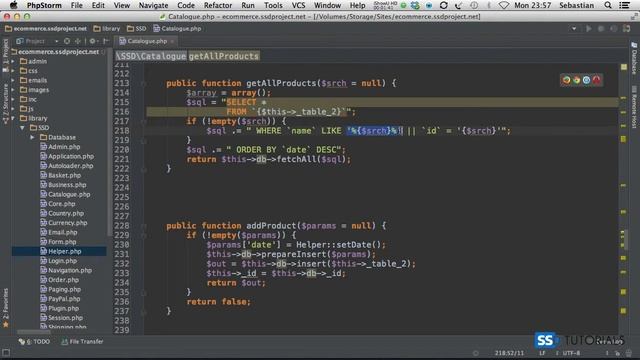This screenshot has width=640, height=360.
Task: Click \SSD\Catalogue class breadcrumb
Action: coord(151,56)
